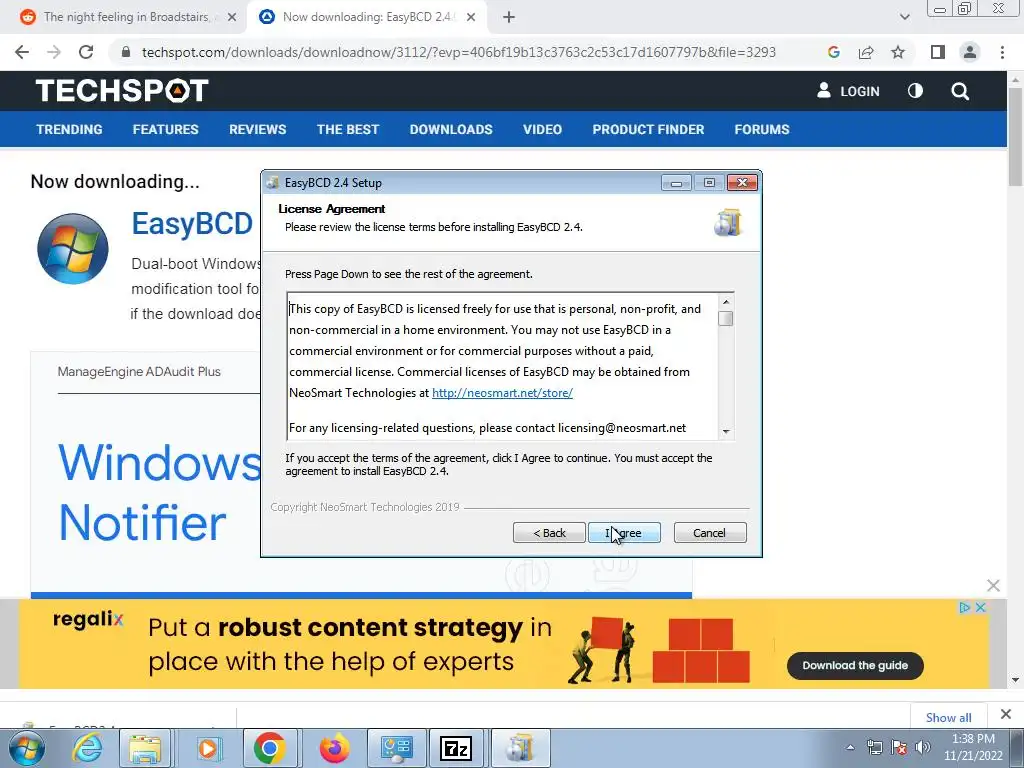
Task: Open Internet Explorer from the taskbar
Action: [x=87, y=748]
